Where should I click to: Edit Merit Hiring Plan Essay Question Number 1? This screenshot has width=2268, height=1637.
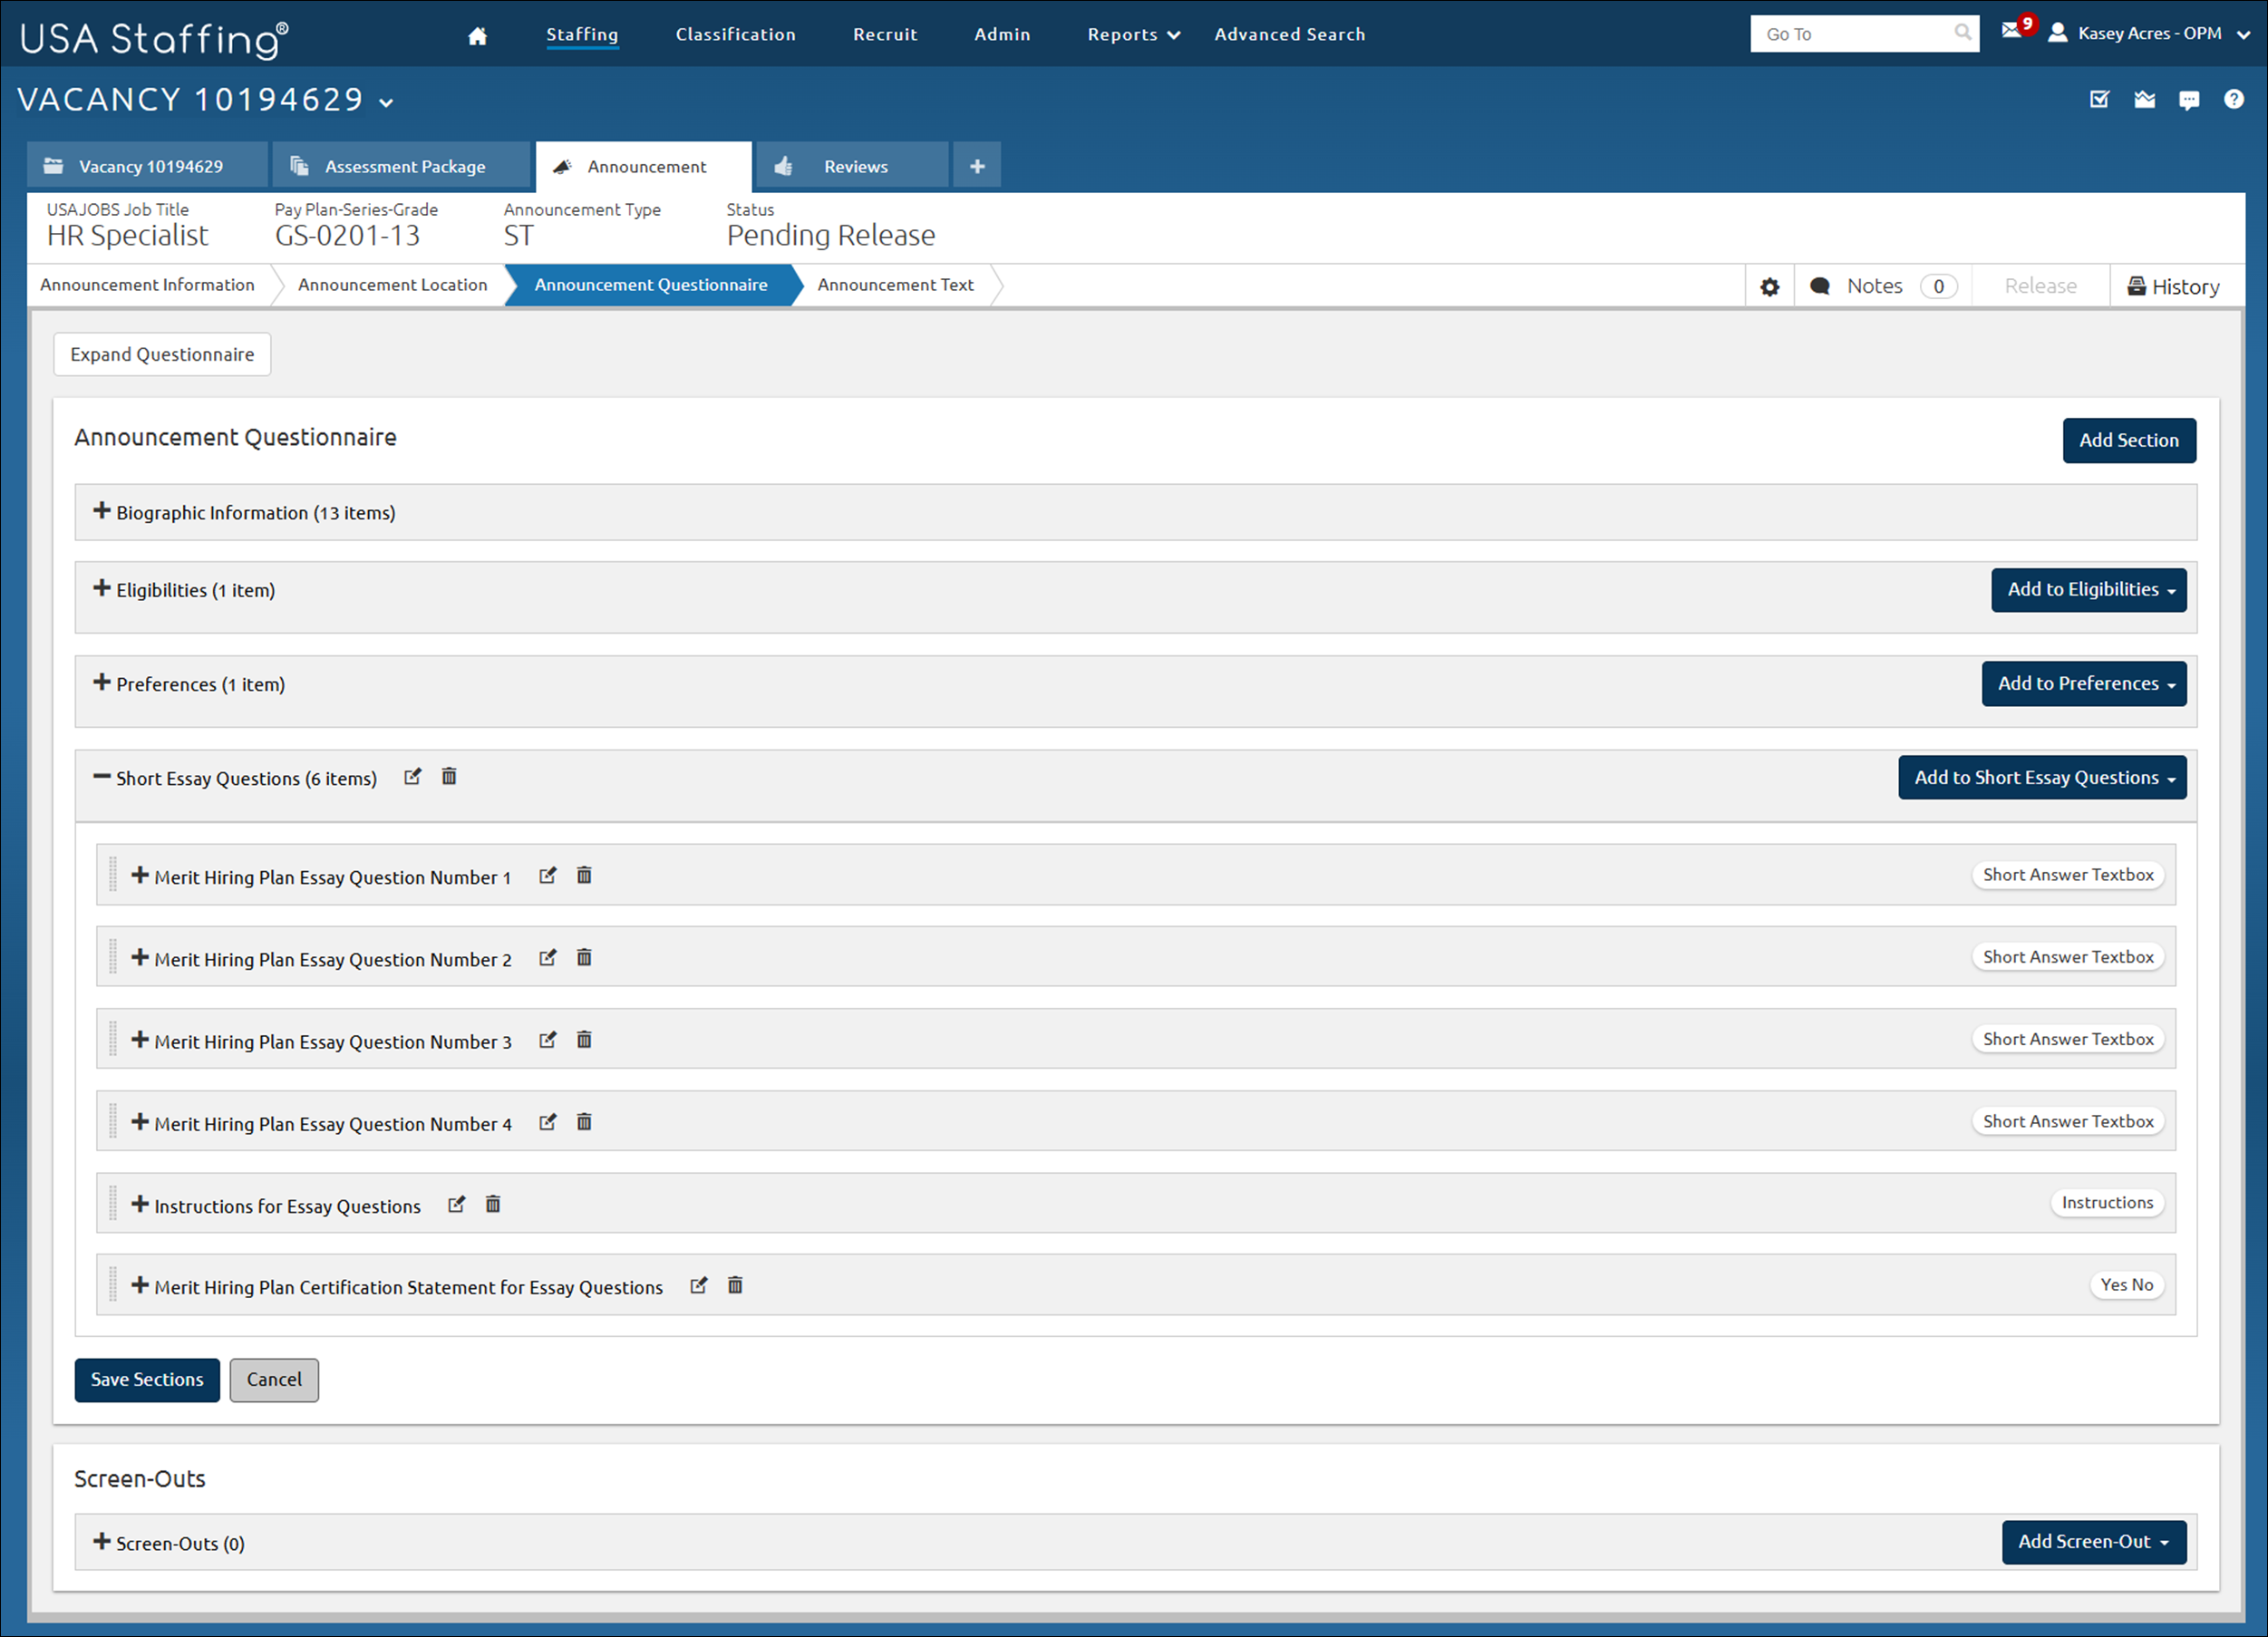tap(547, 876)
